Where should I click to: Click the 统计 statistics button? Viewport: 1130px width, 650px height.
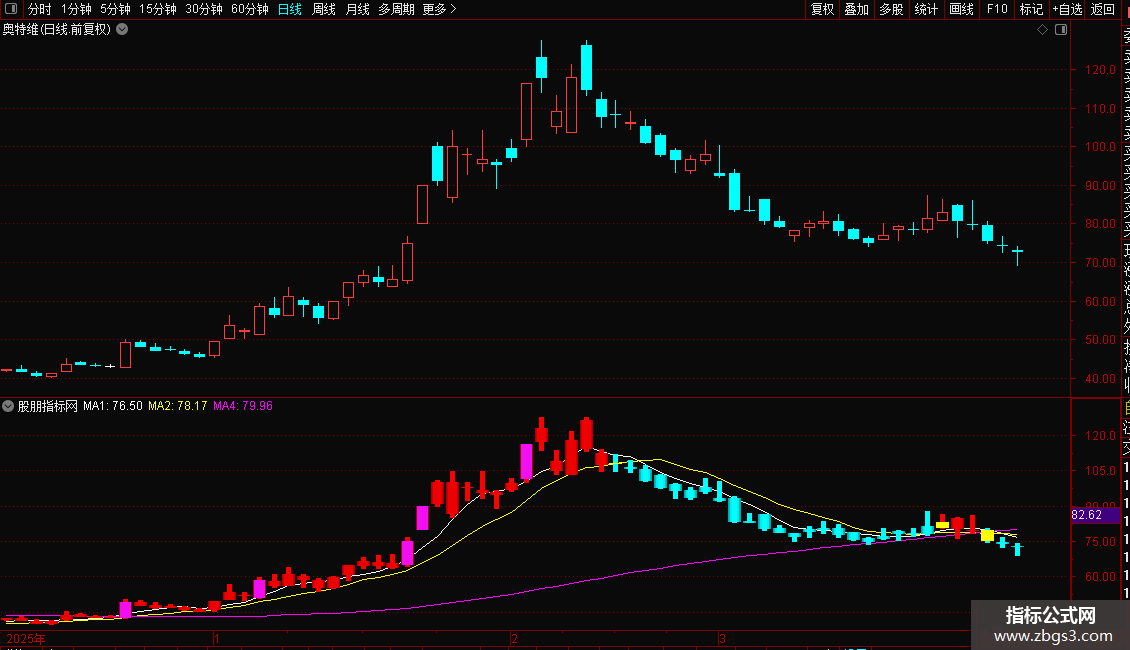click(926, 9)
